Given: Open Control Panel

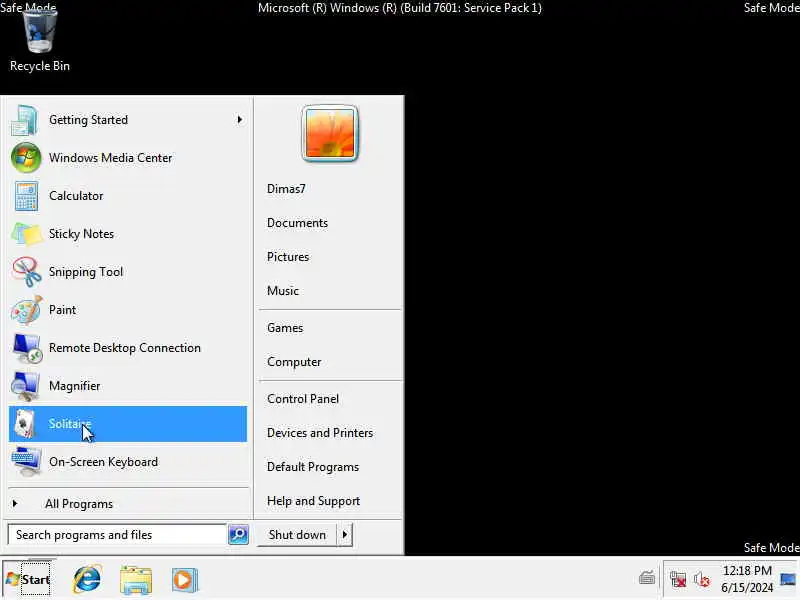Looking at the screenshot, I should [x=303, y=398].
